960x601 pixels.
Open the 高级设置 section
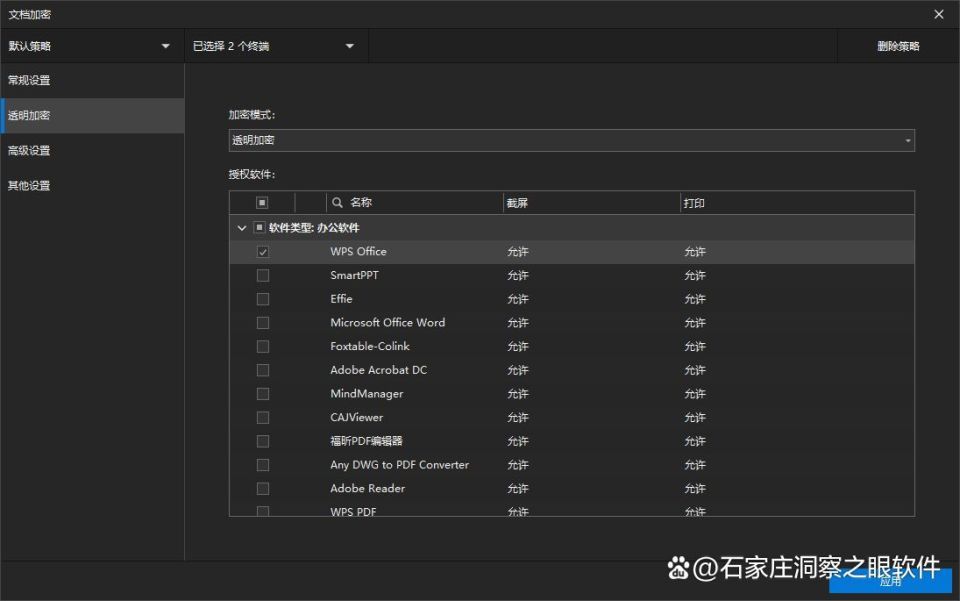(92, 151)
